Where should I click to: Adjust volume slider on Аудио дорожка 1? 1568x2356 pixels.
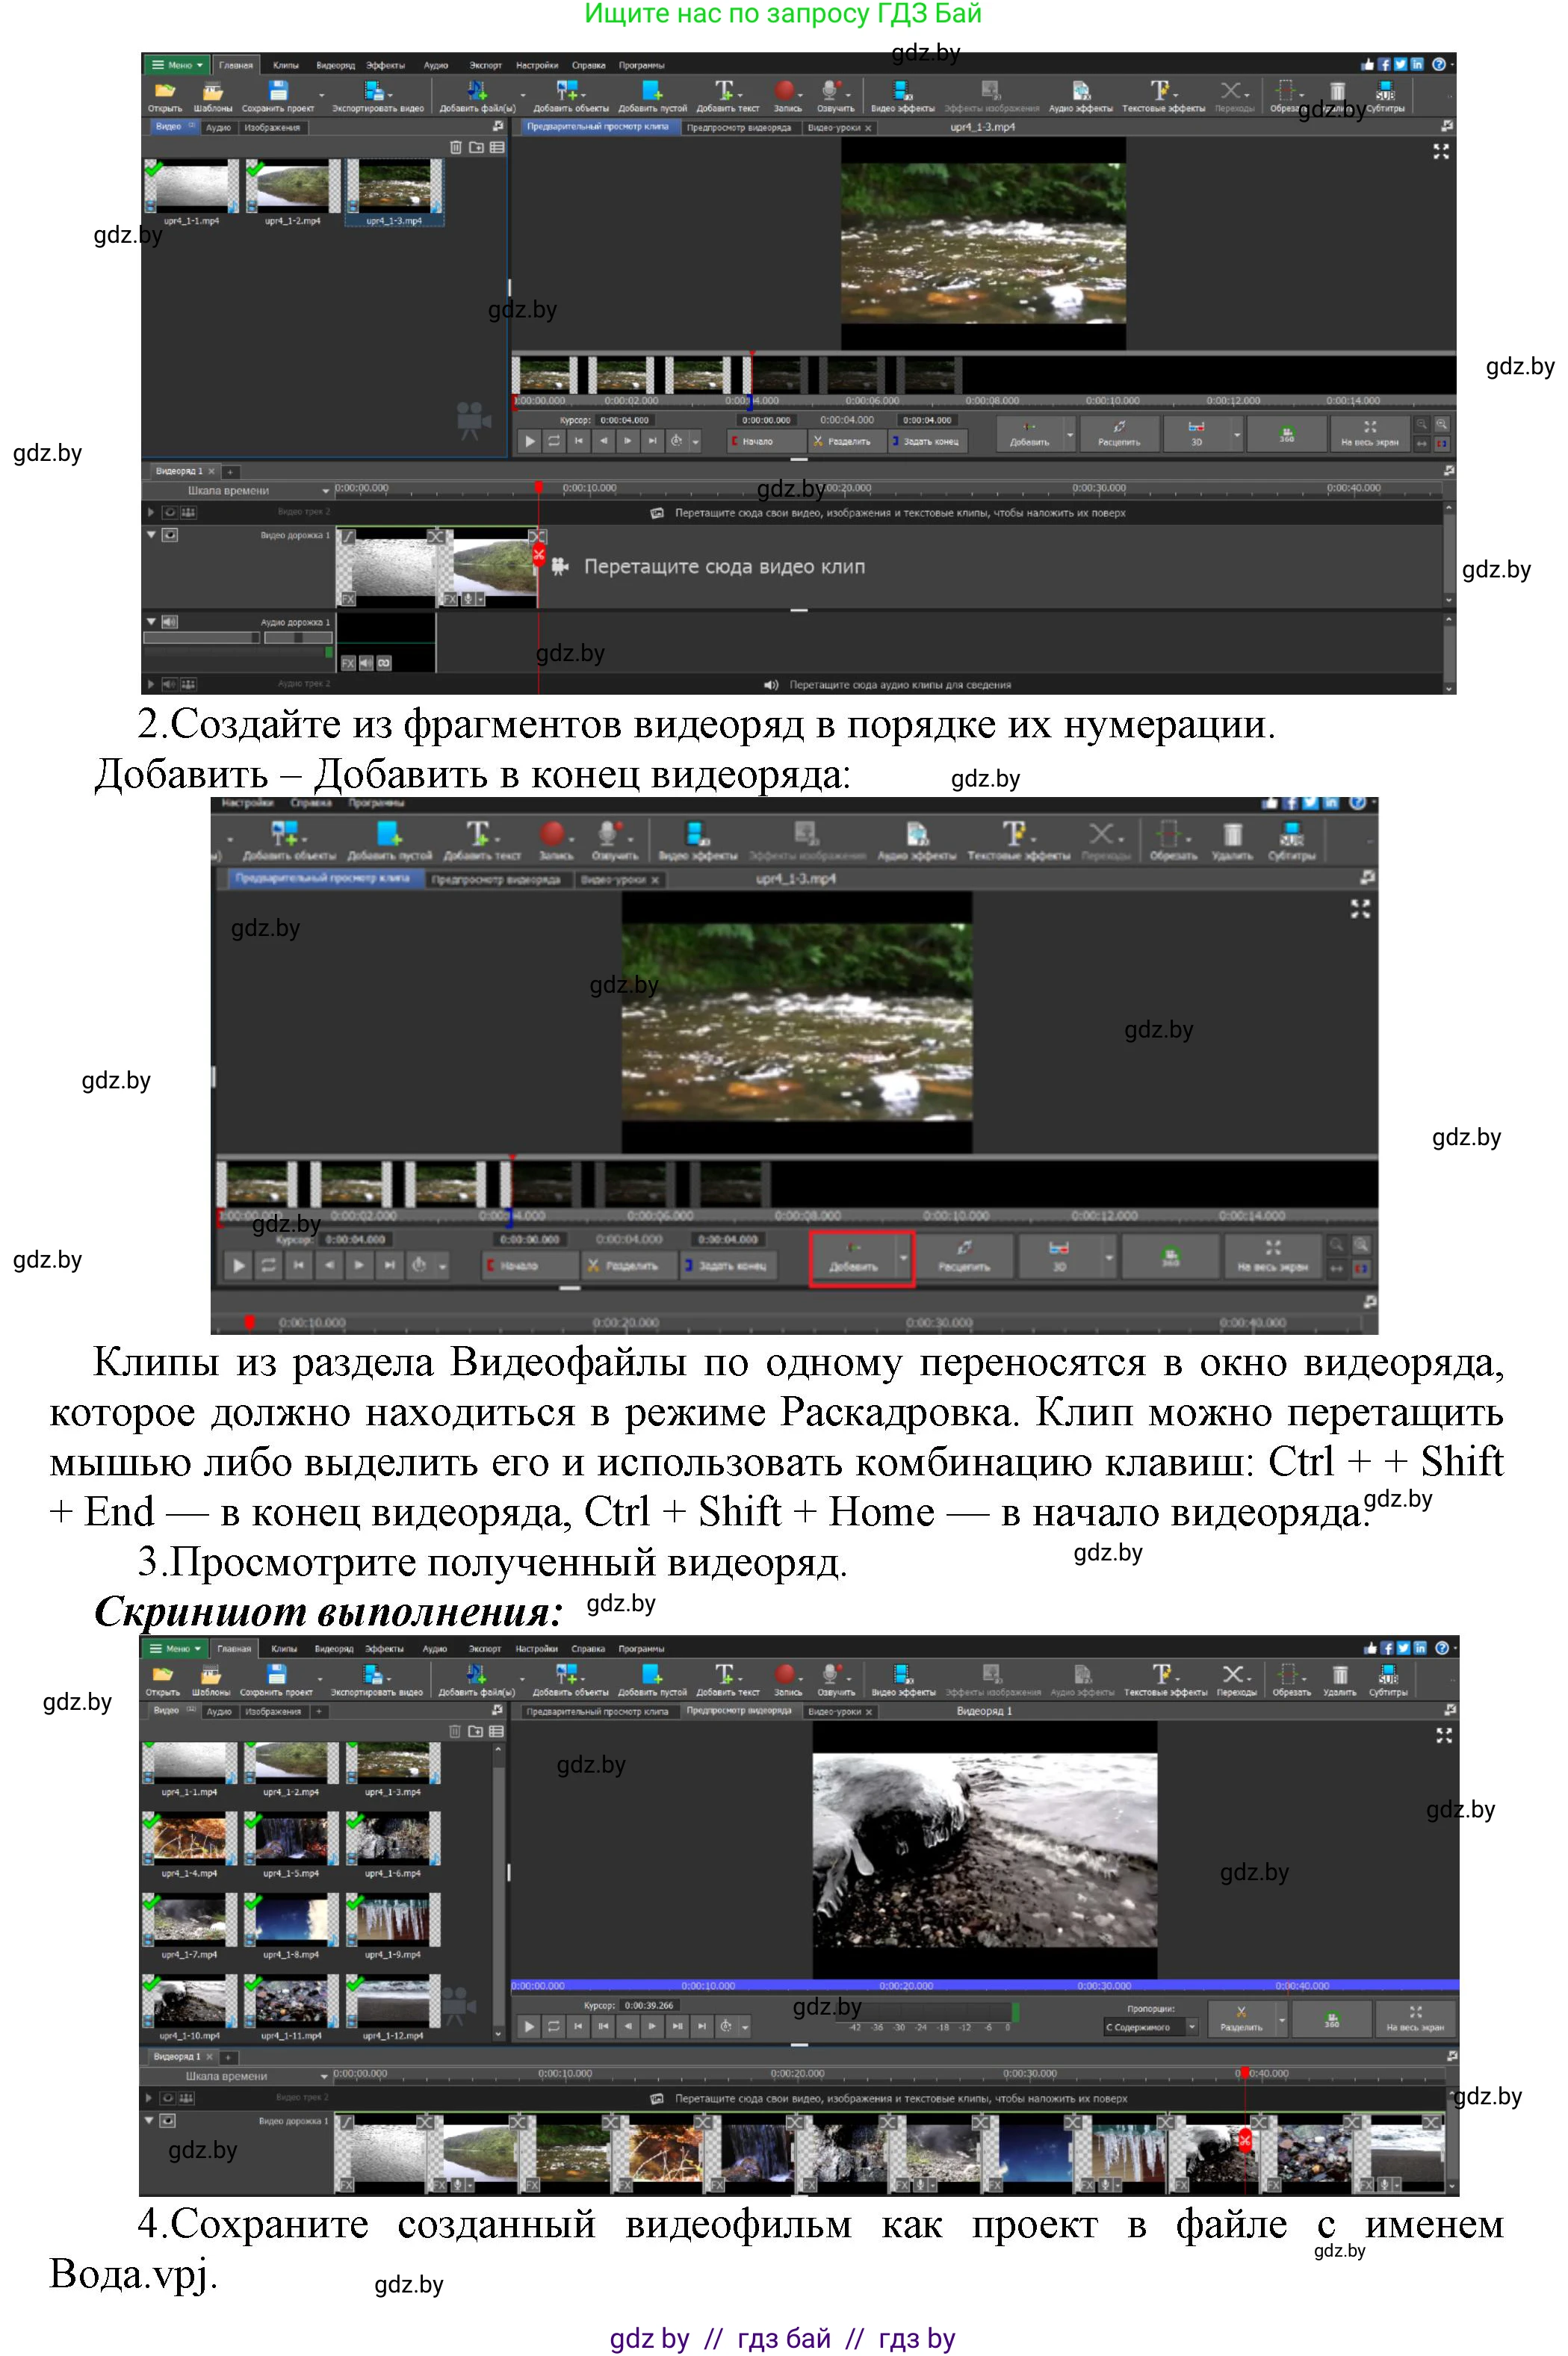[253, 638]
